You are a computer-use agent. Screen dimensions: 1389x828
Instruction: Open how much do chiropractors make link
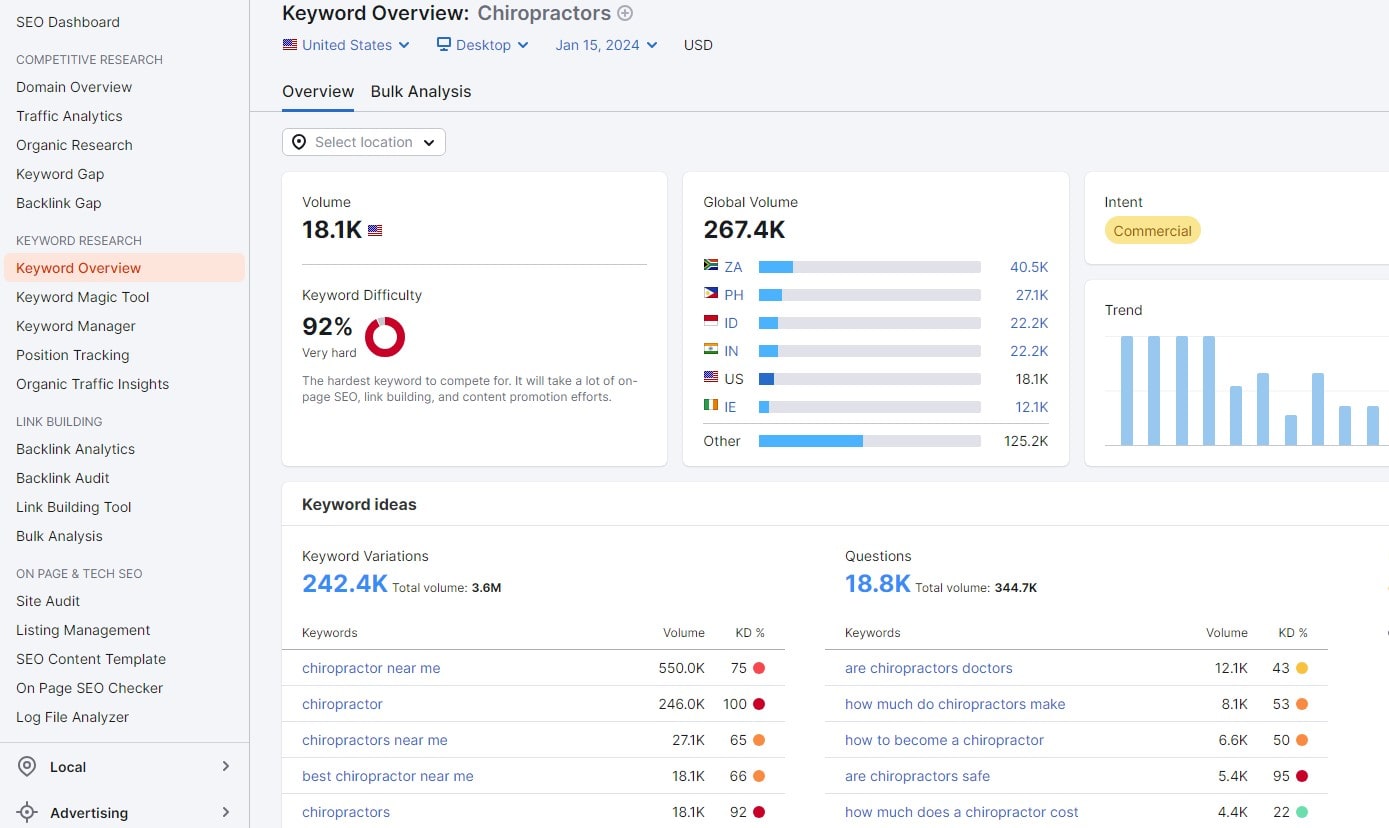coord(955,704)
